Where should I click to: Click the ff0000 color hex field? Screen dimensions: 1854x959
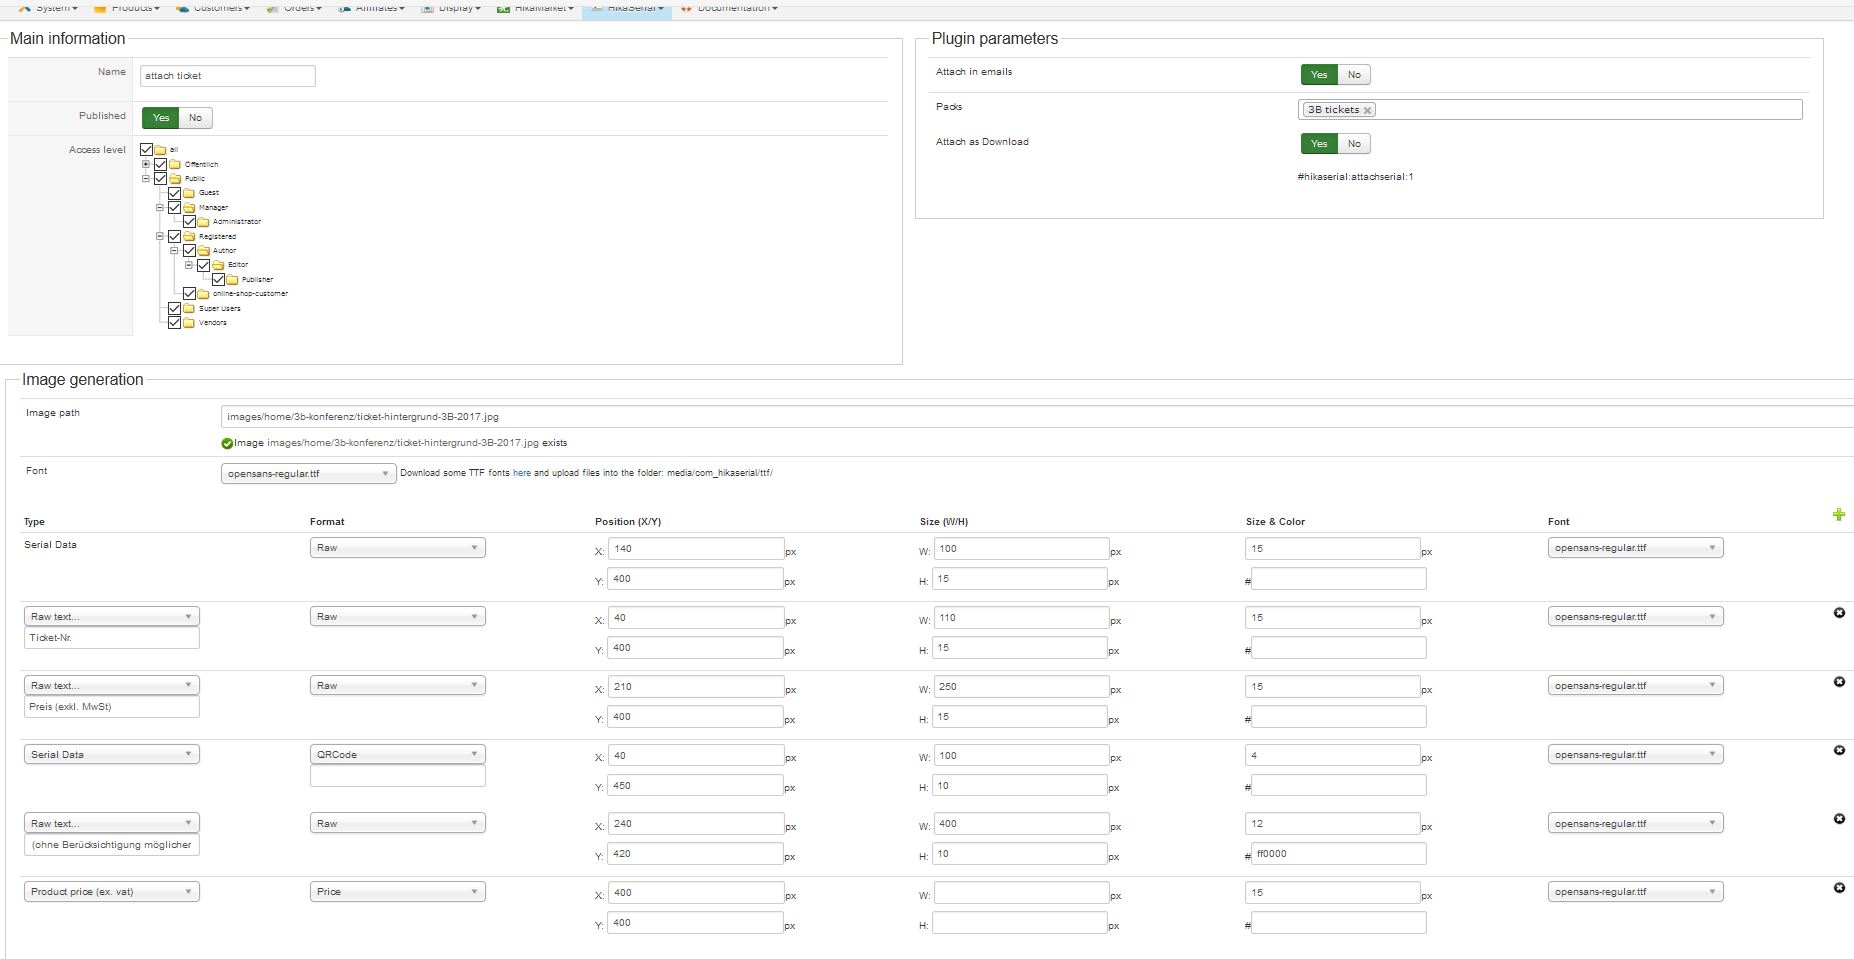[1337, 854]
